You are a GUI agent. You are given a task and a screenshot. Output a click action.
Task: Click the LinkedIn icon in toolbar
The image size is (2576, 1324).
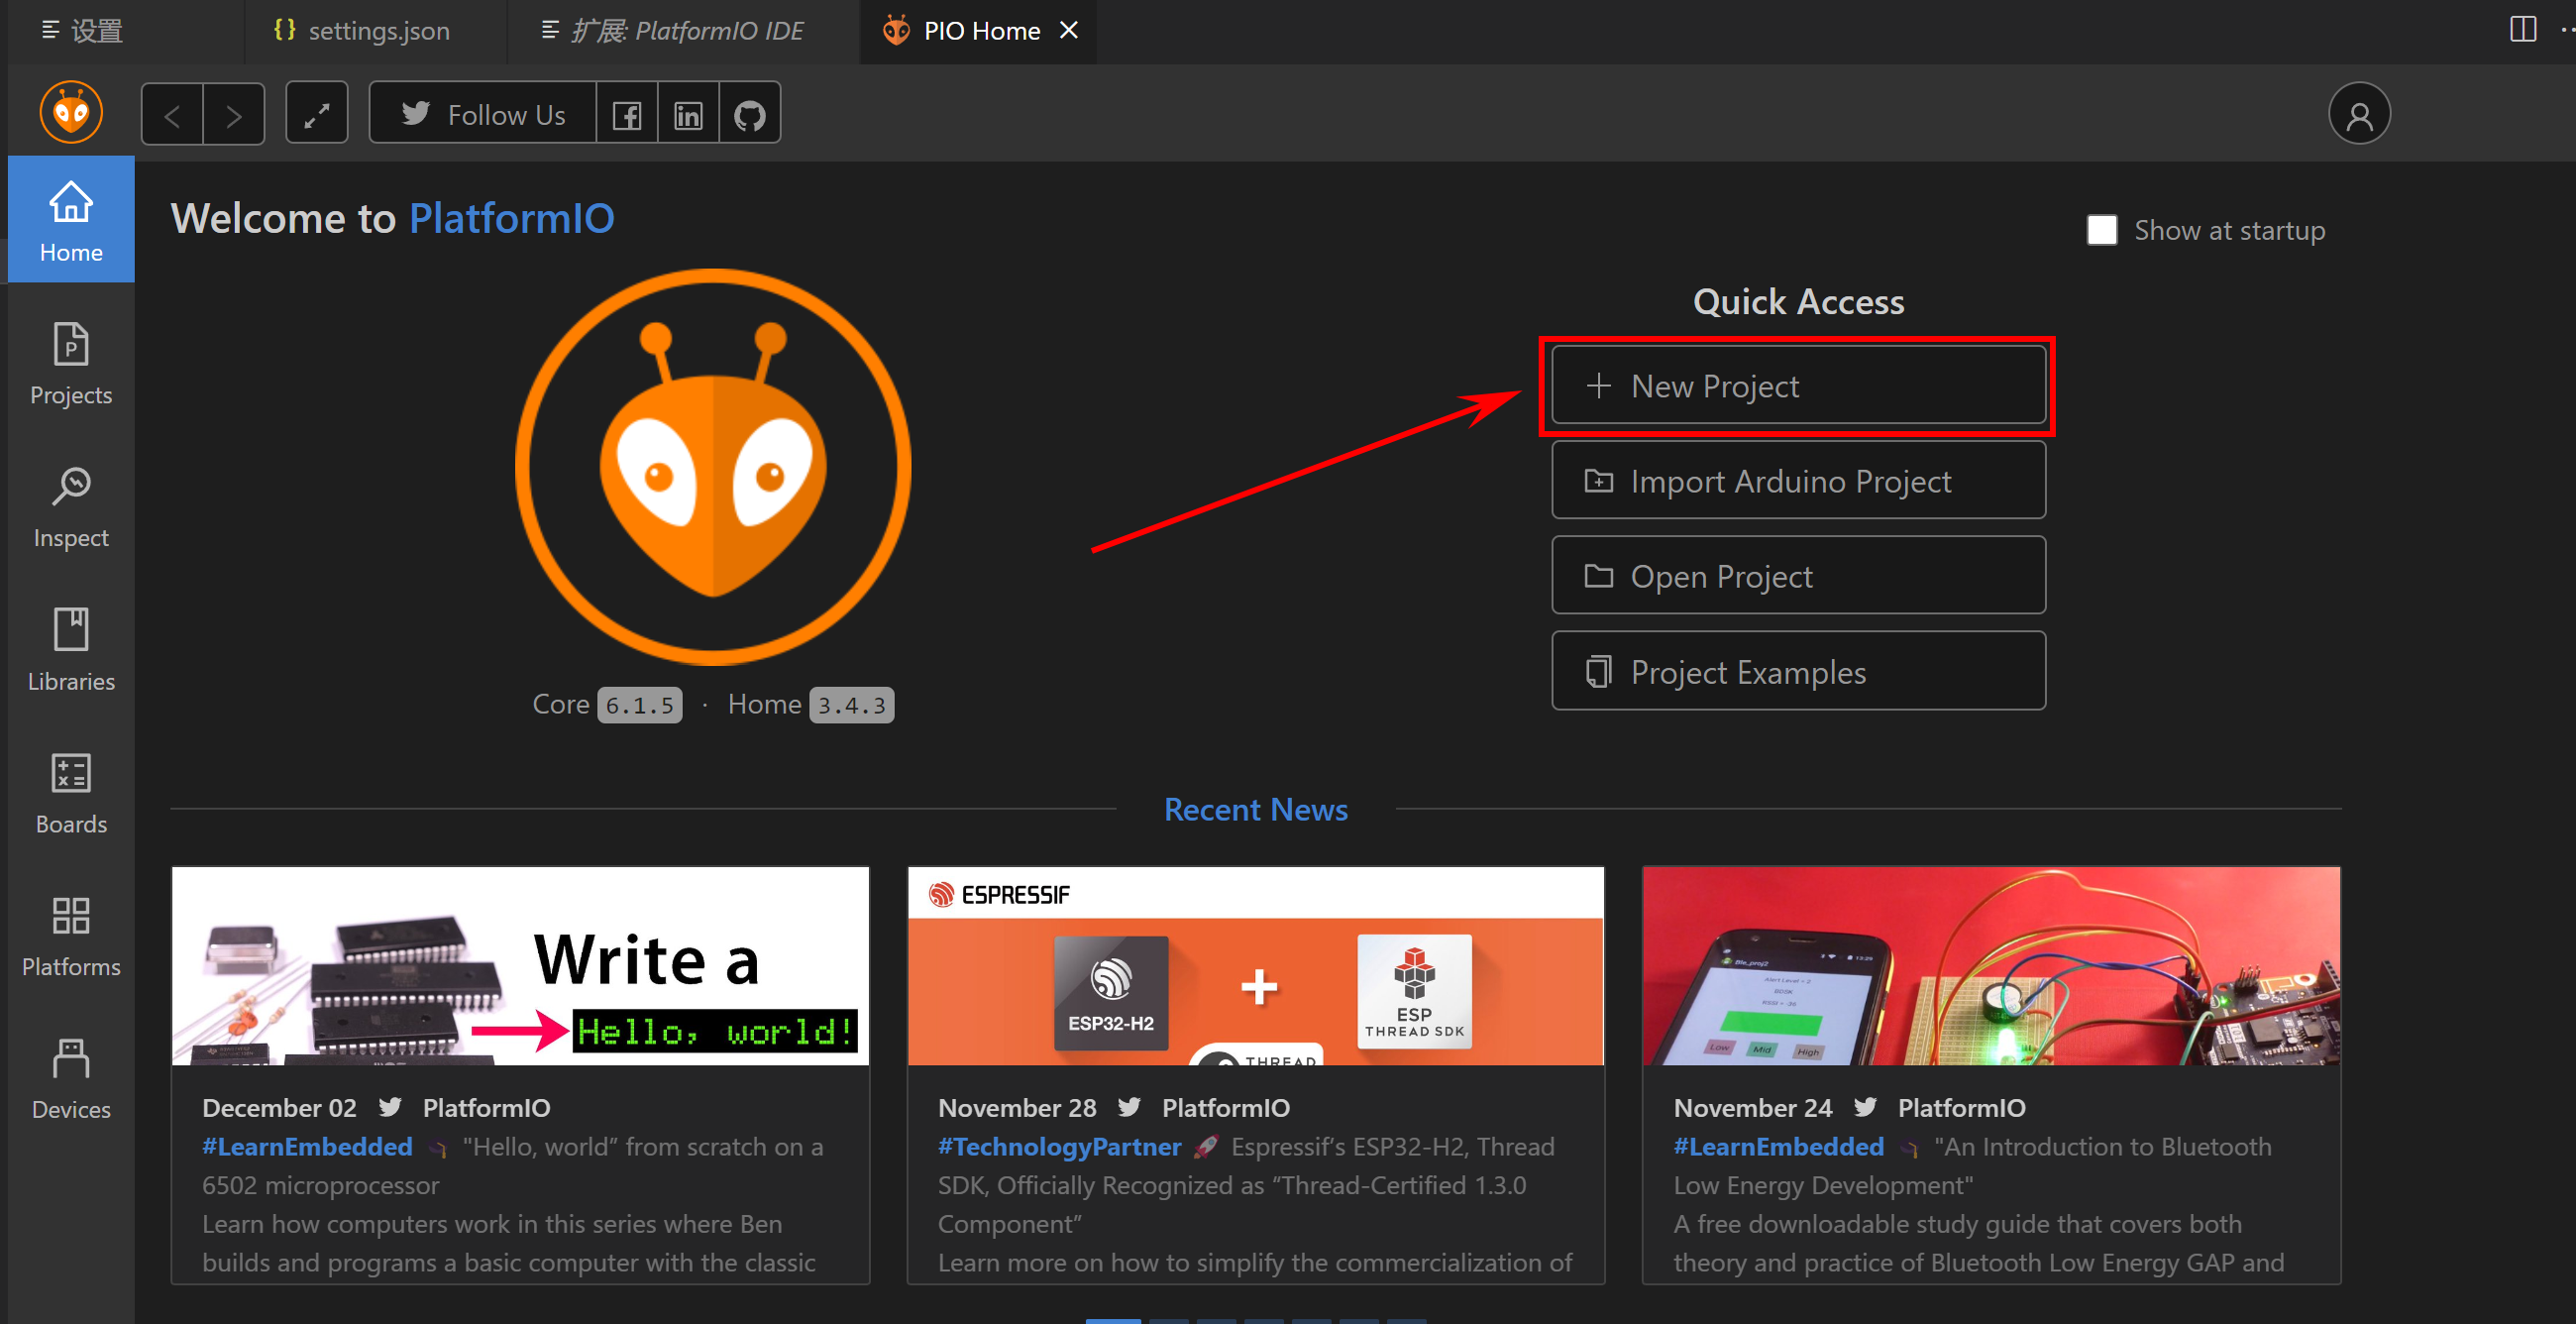[688, 115]
